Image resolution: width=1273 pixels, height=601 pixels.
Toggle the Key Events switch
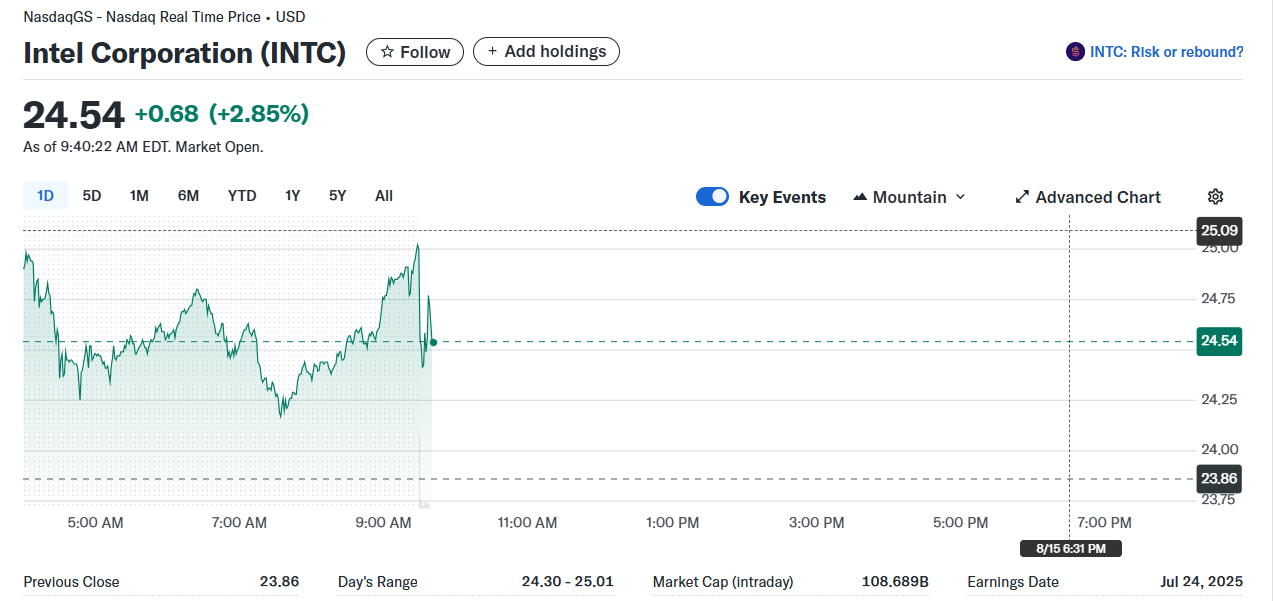tap(712, 197)
